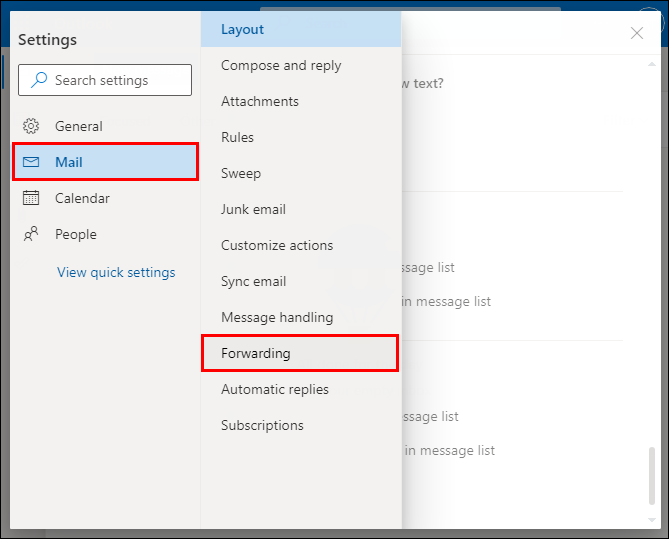Click the General gear icon
The height and width of the screenshot is (539, 669).
(32, 126)
